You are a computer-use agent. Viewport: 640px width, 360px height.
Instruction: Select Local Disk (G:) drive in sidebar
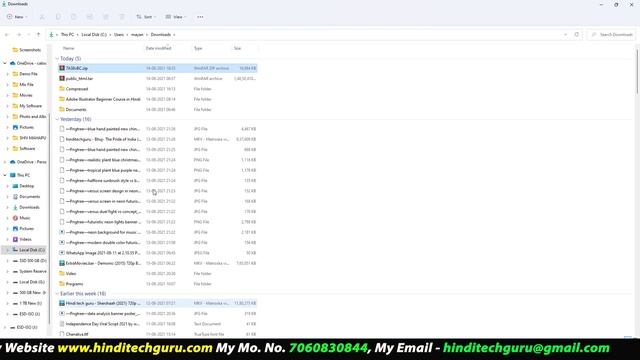click(29, 282)
